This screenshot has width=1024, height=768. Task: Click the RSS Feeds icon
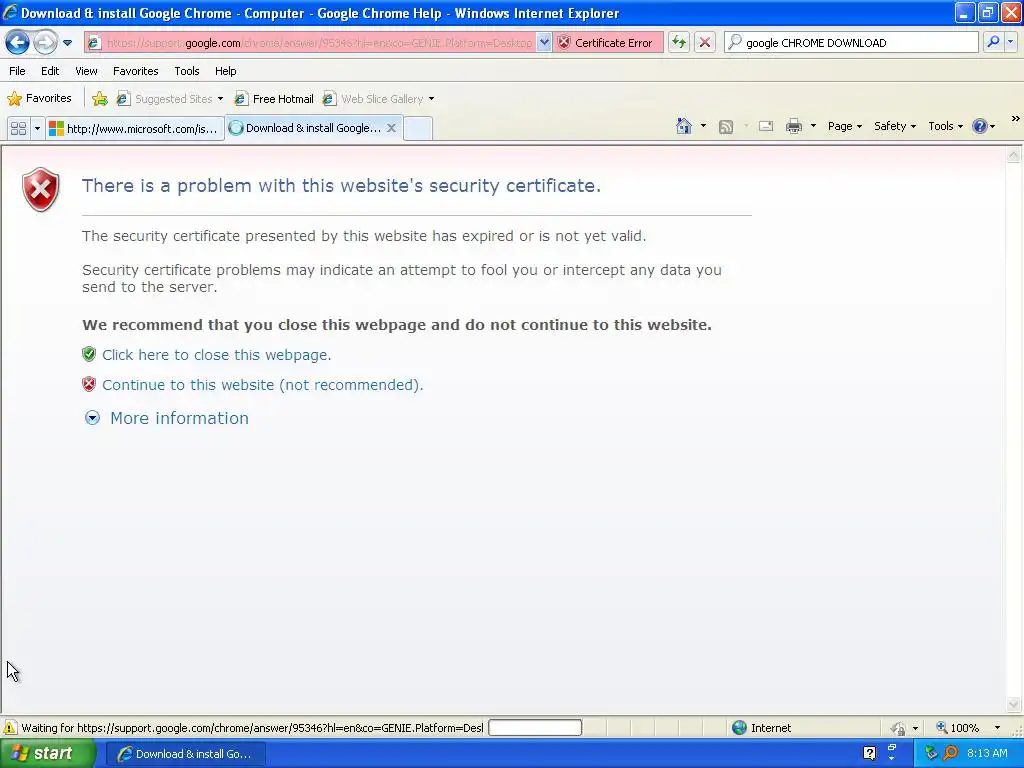point(726,127)
